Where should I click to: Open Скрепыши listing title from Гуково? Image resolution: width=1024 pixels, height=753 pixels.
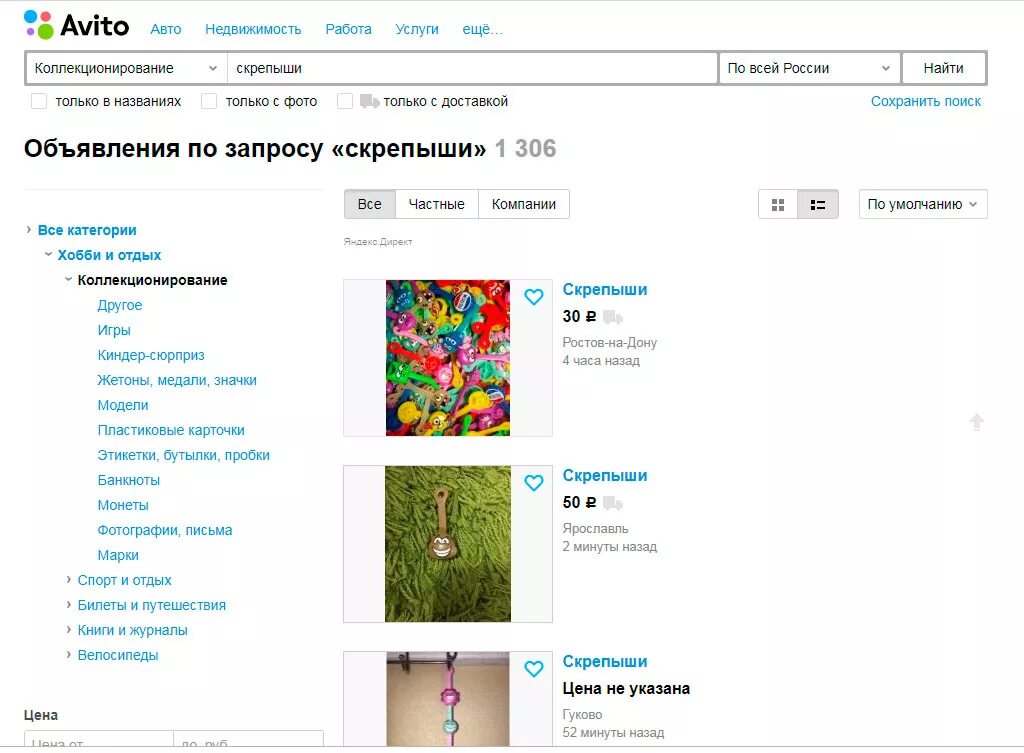pos(605,662)
